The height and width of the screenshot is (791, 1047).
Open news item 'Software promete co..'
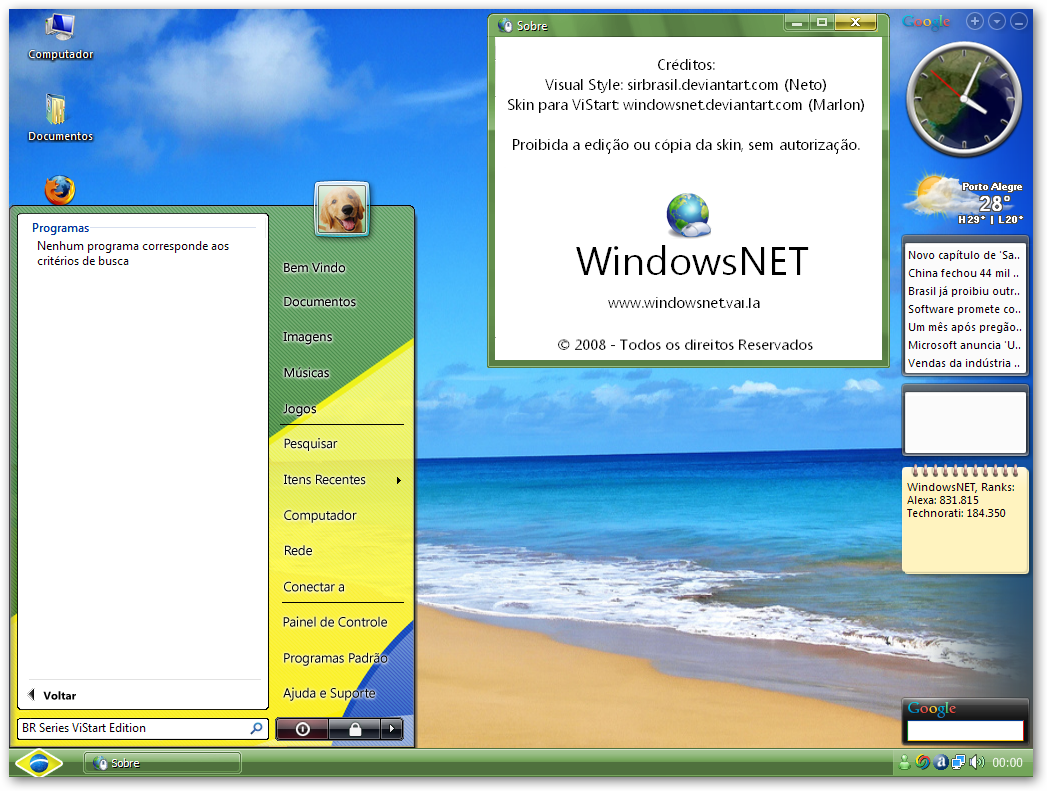(x=964, y=309)
